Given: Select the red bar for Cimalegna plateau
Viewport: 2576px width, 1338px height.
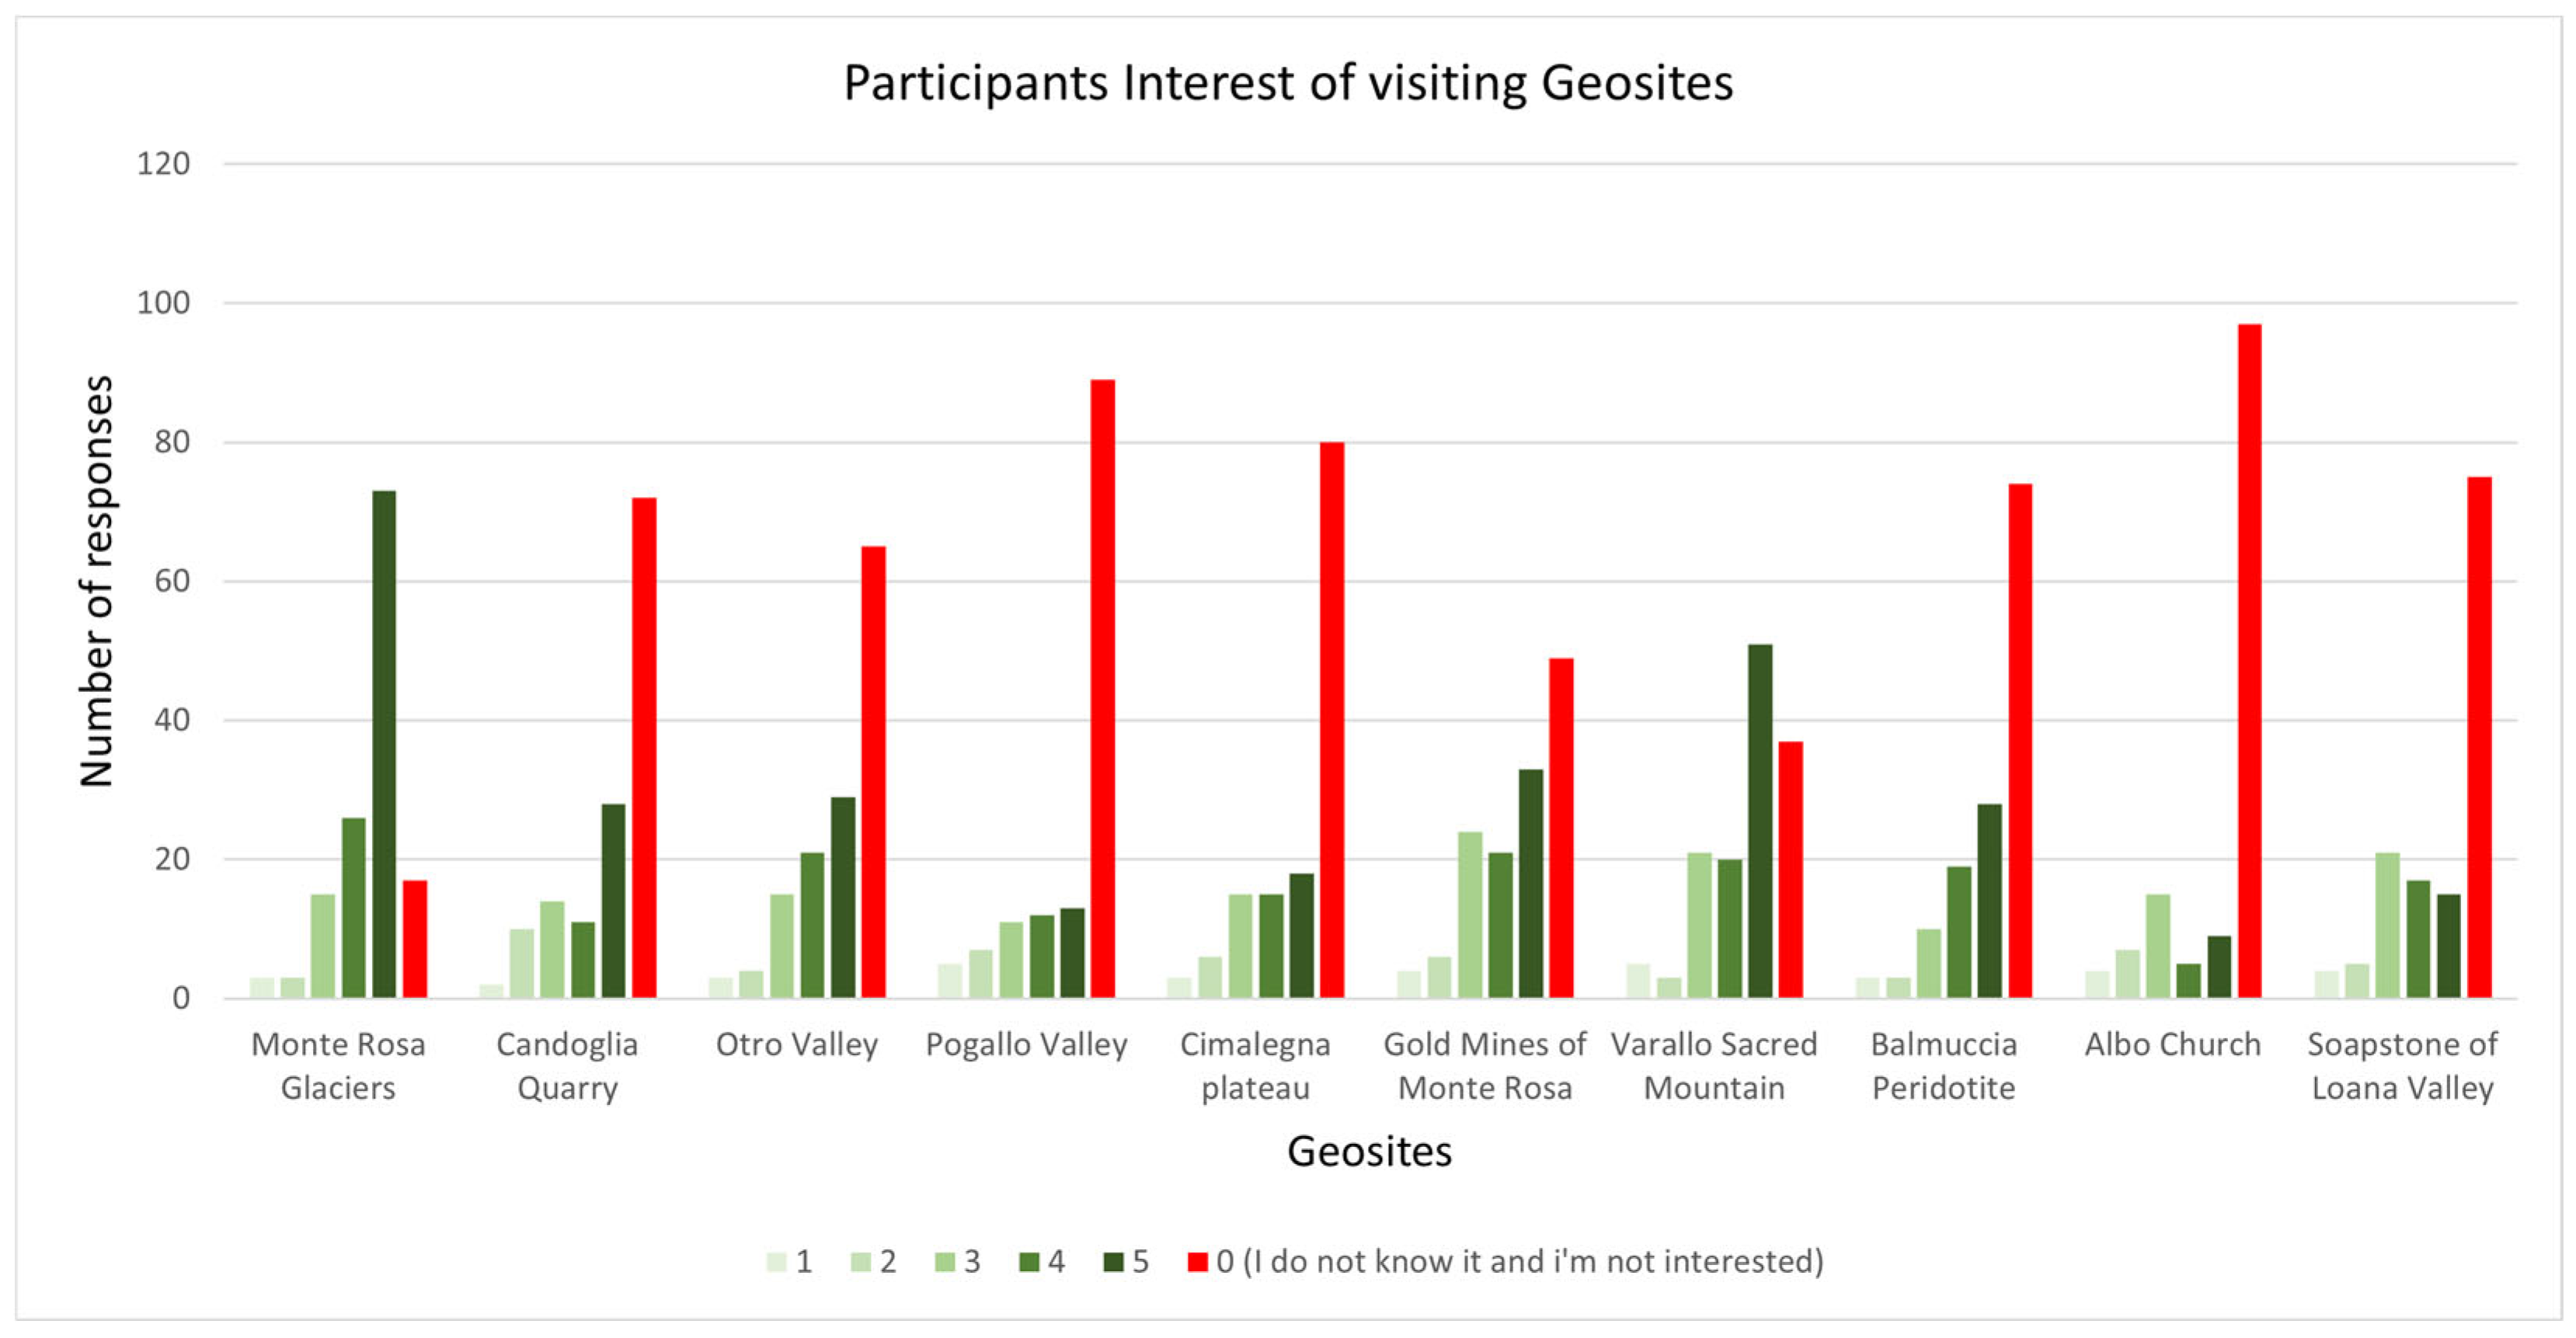Looking at the screenshot, I should 1332,720.
